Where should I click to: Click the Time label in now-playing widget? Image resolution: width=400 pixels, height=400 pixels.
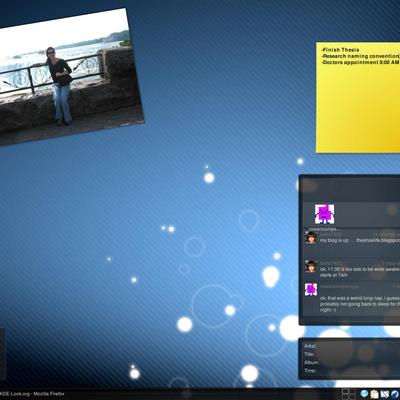click(x=310, y=371)
